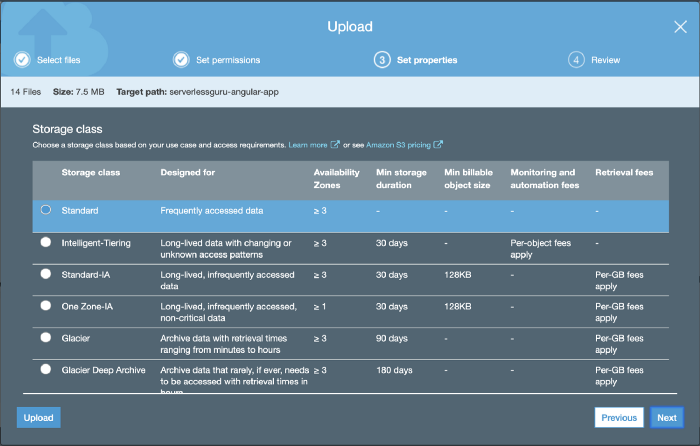This screenshot has height=446, width=700.
Task: Choose the Glacier Deep Archive radio
Action: pyautogui.click(x=46, y=369)
